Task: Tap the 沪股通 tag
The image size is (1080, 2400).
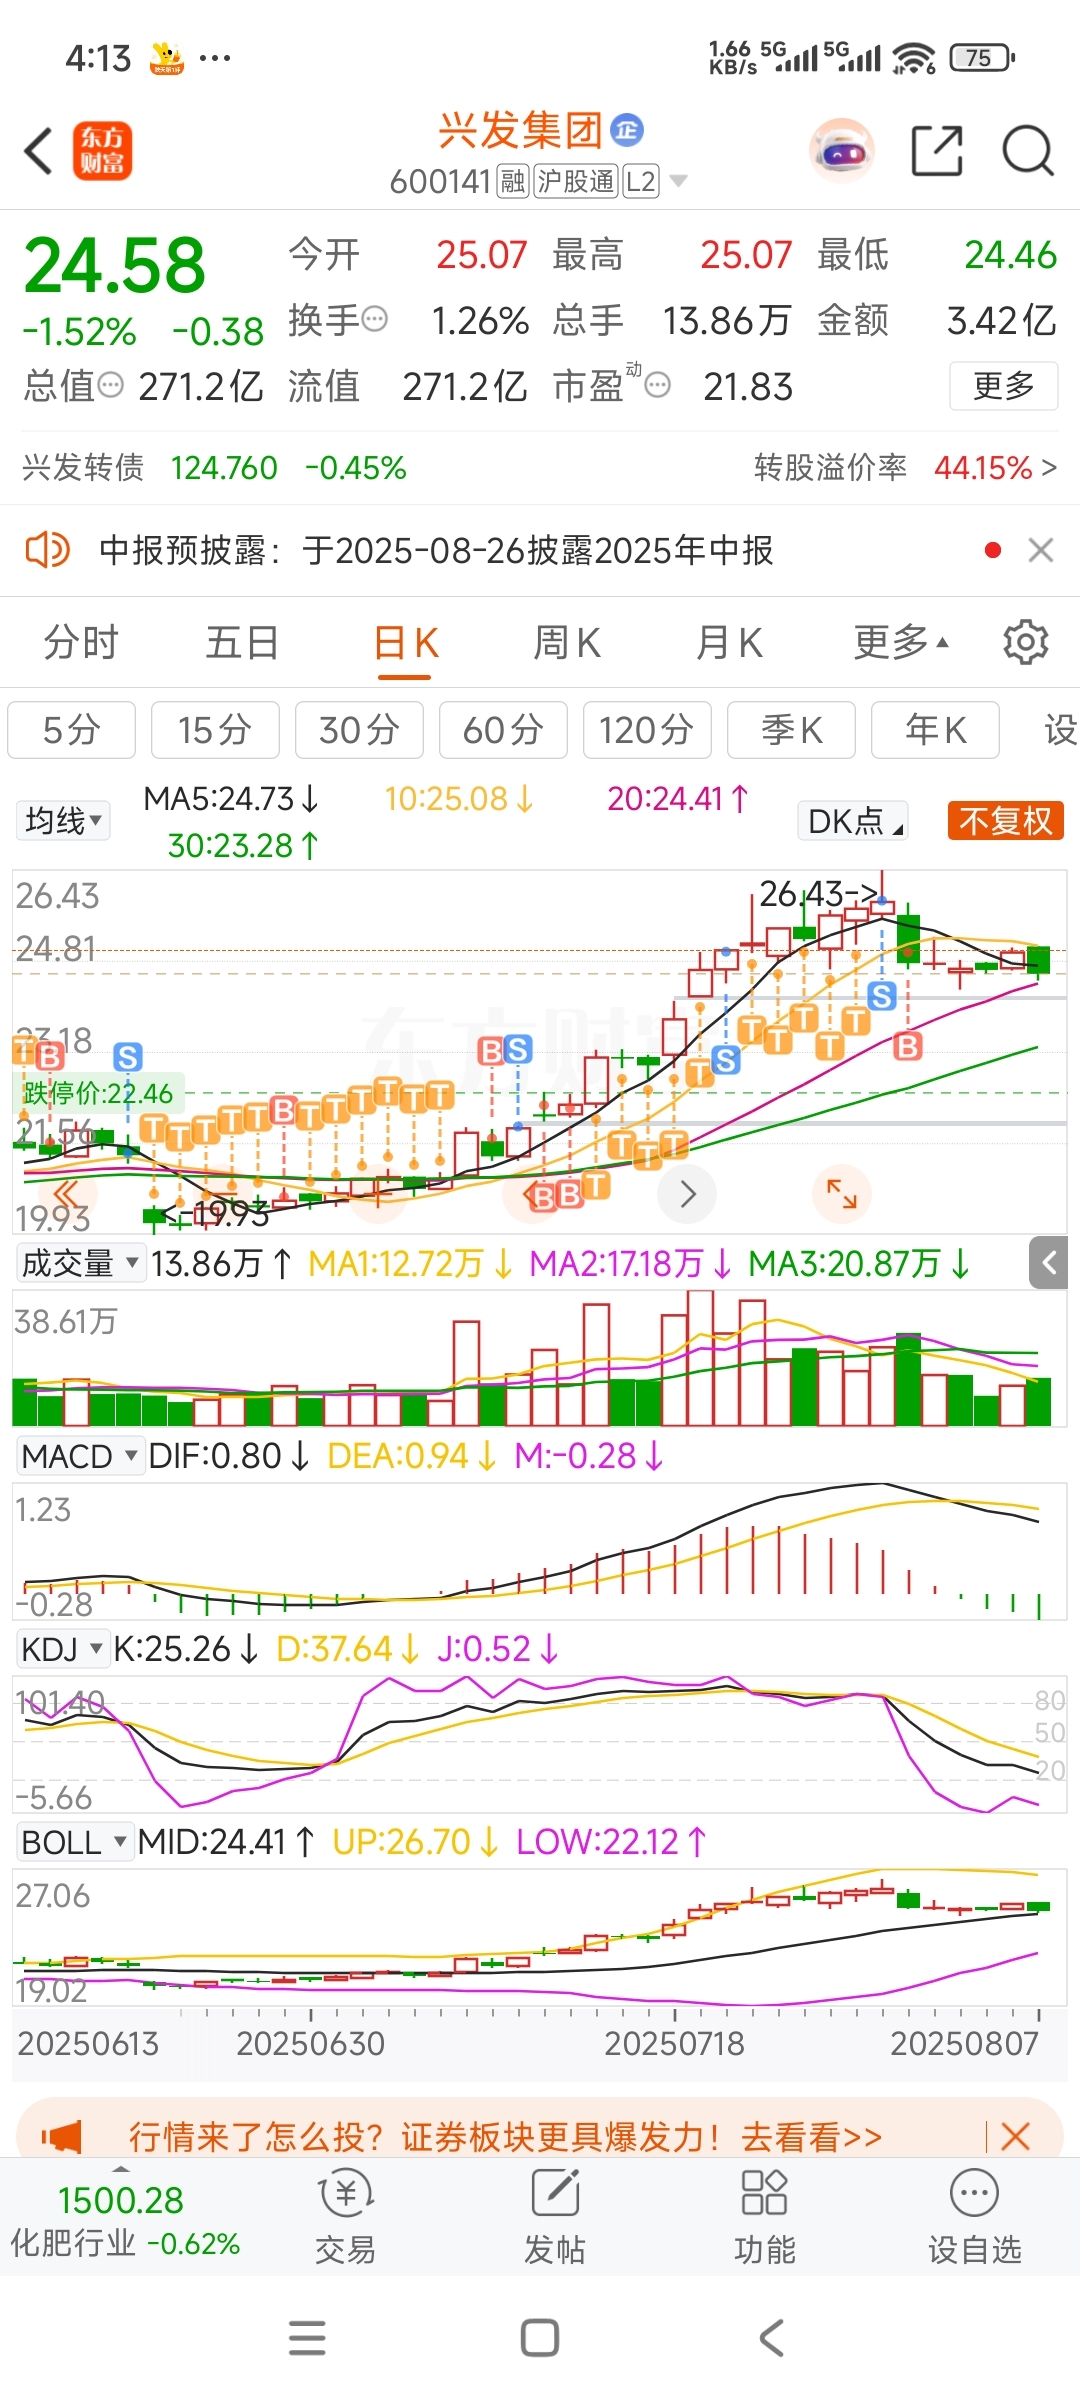Action: 576,181
